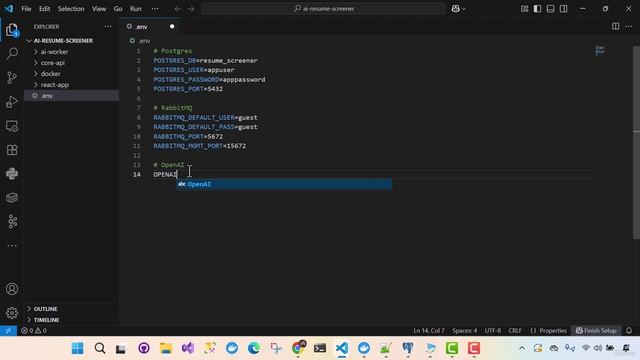Viewport: 640px width, 360px height.
Task: Open the Search view in activity bar
Action: (x=12, y=53)
